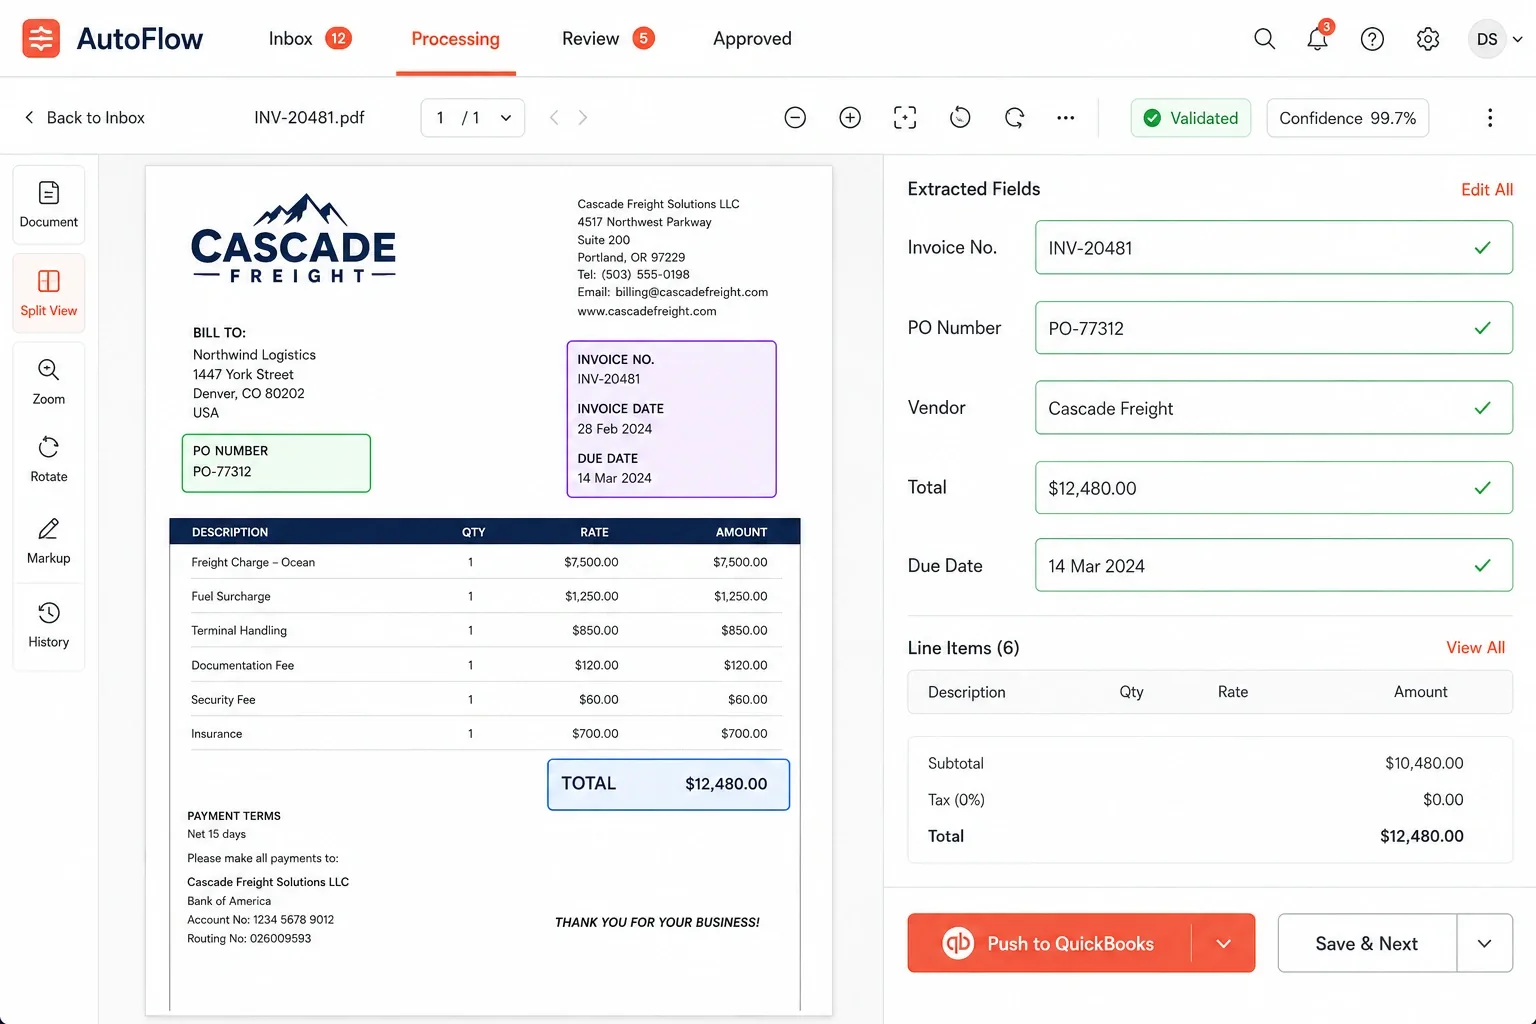Open the help question mark icon
Viewport: 1536px width, 1024px height.
coord(1372,39)
